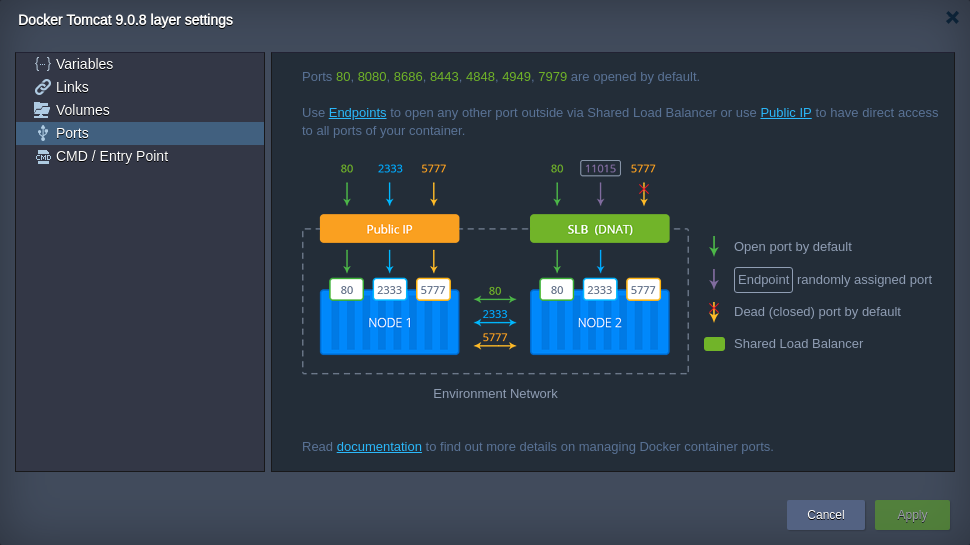Click the Dead (closed) port by default text
Screen dimensions: 970x545
pyautogui.click(x=817, y=312)
